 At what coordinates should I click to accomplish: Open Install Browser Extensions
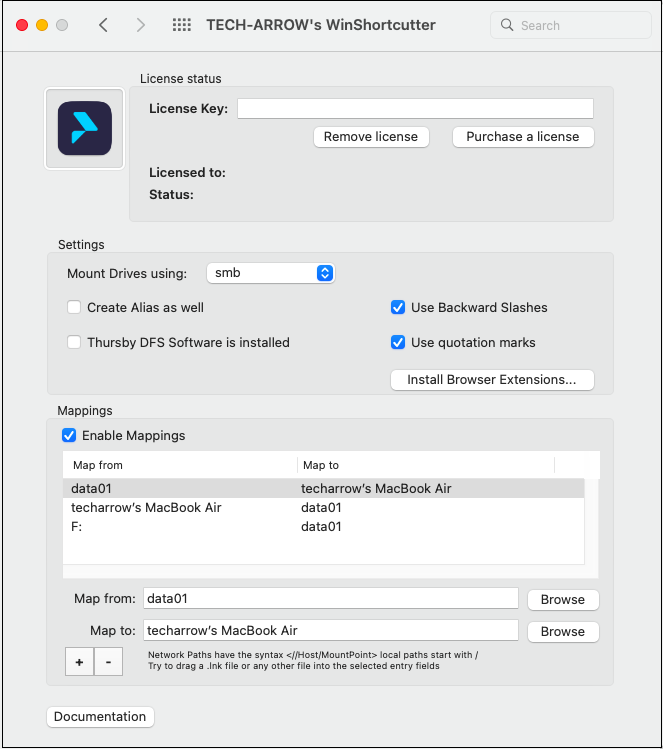pyautogui.click(x=491, y=380)
